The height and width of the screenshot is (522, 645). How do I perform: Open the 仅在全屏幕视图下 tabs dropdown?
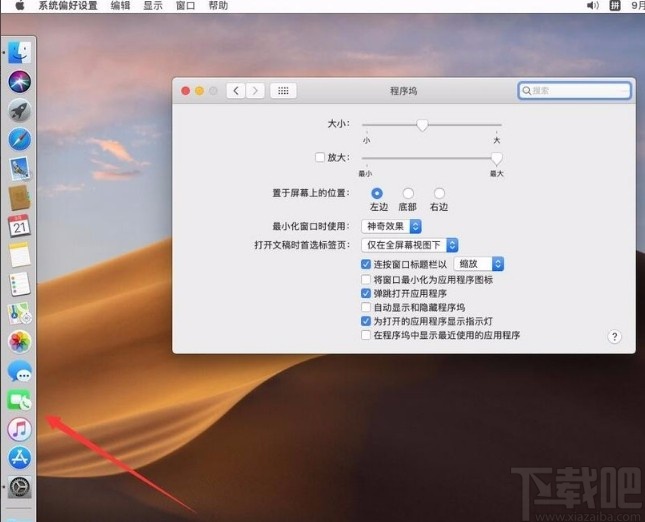tap(410, 245)
